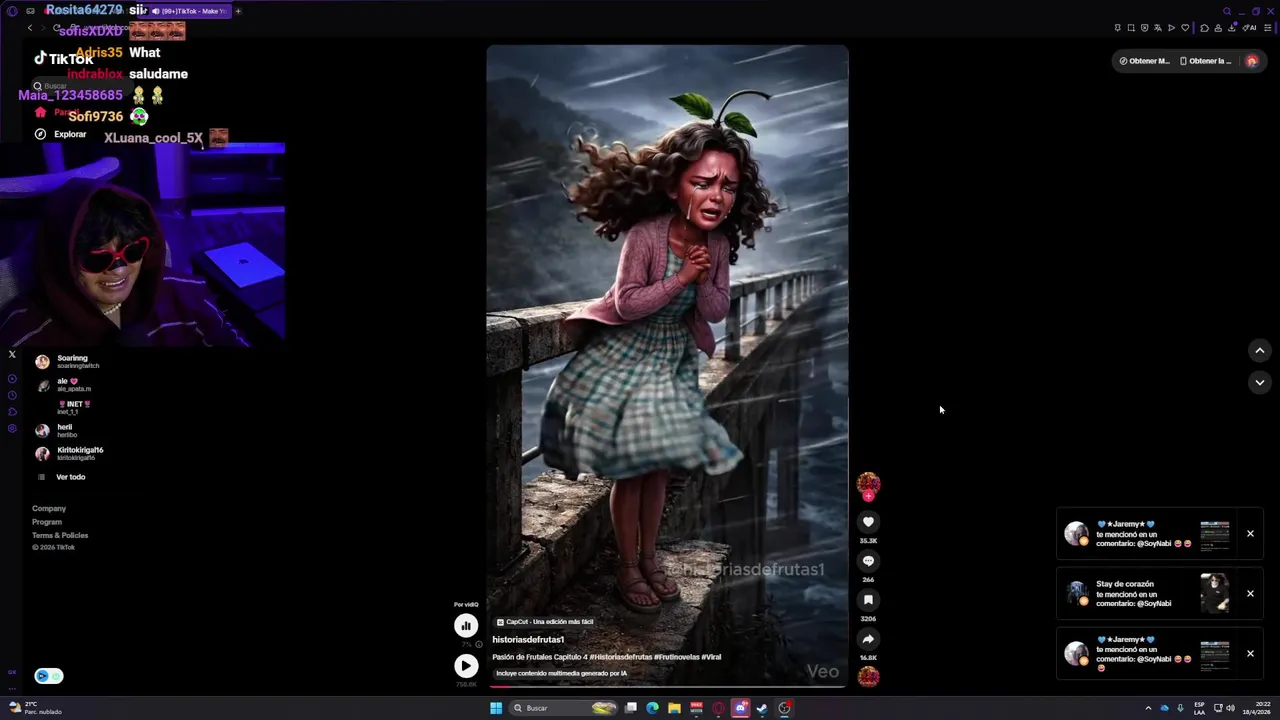Open the creator avatar with the follow plus

(868, 486)
